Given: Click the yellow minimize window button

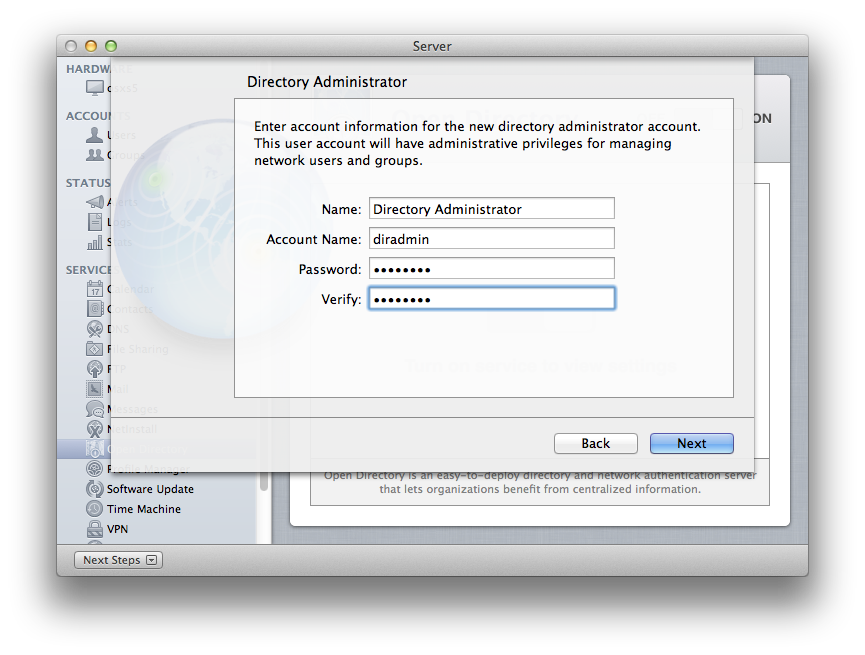Looking at the screenshot, I should coord(91,46).
